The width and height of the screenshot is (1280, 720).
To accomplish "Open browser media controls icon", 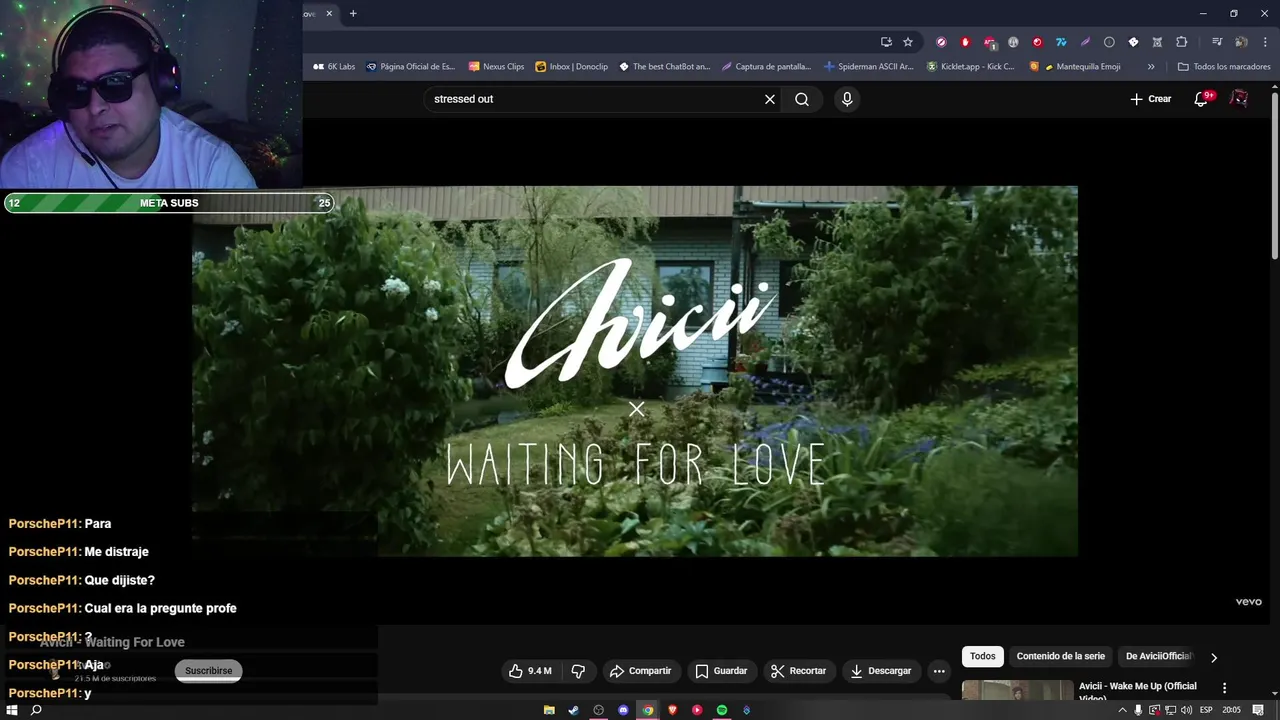I will coord(1217,42).
